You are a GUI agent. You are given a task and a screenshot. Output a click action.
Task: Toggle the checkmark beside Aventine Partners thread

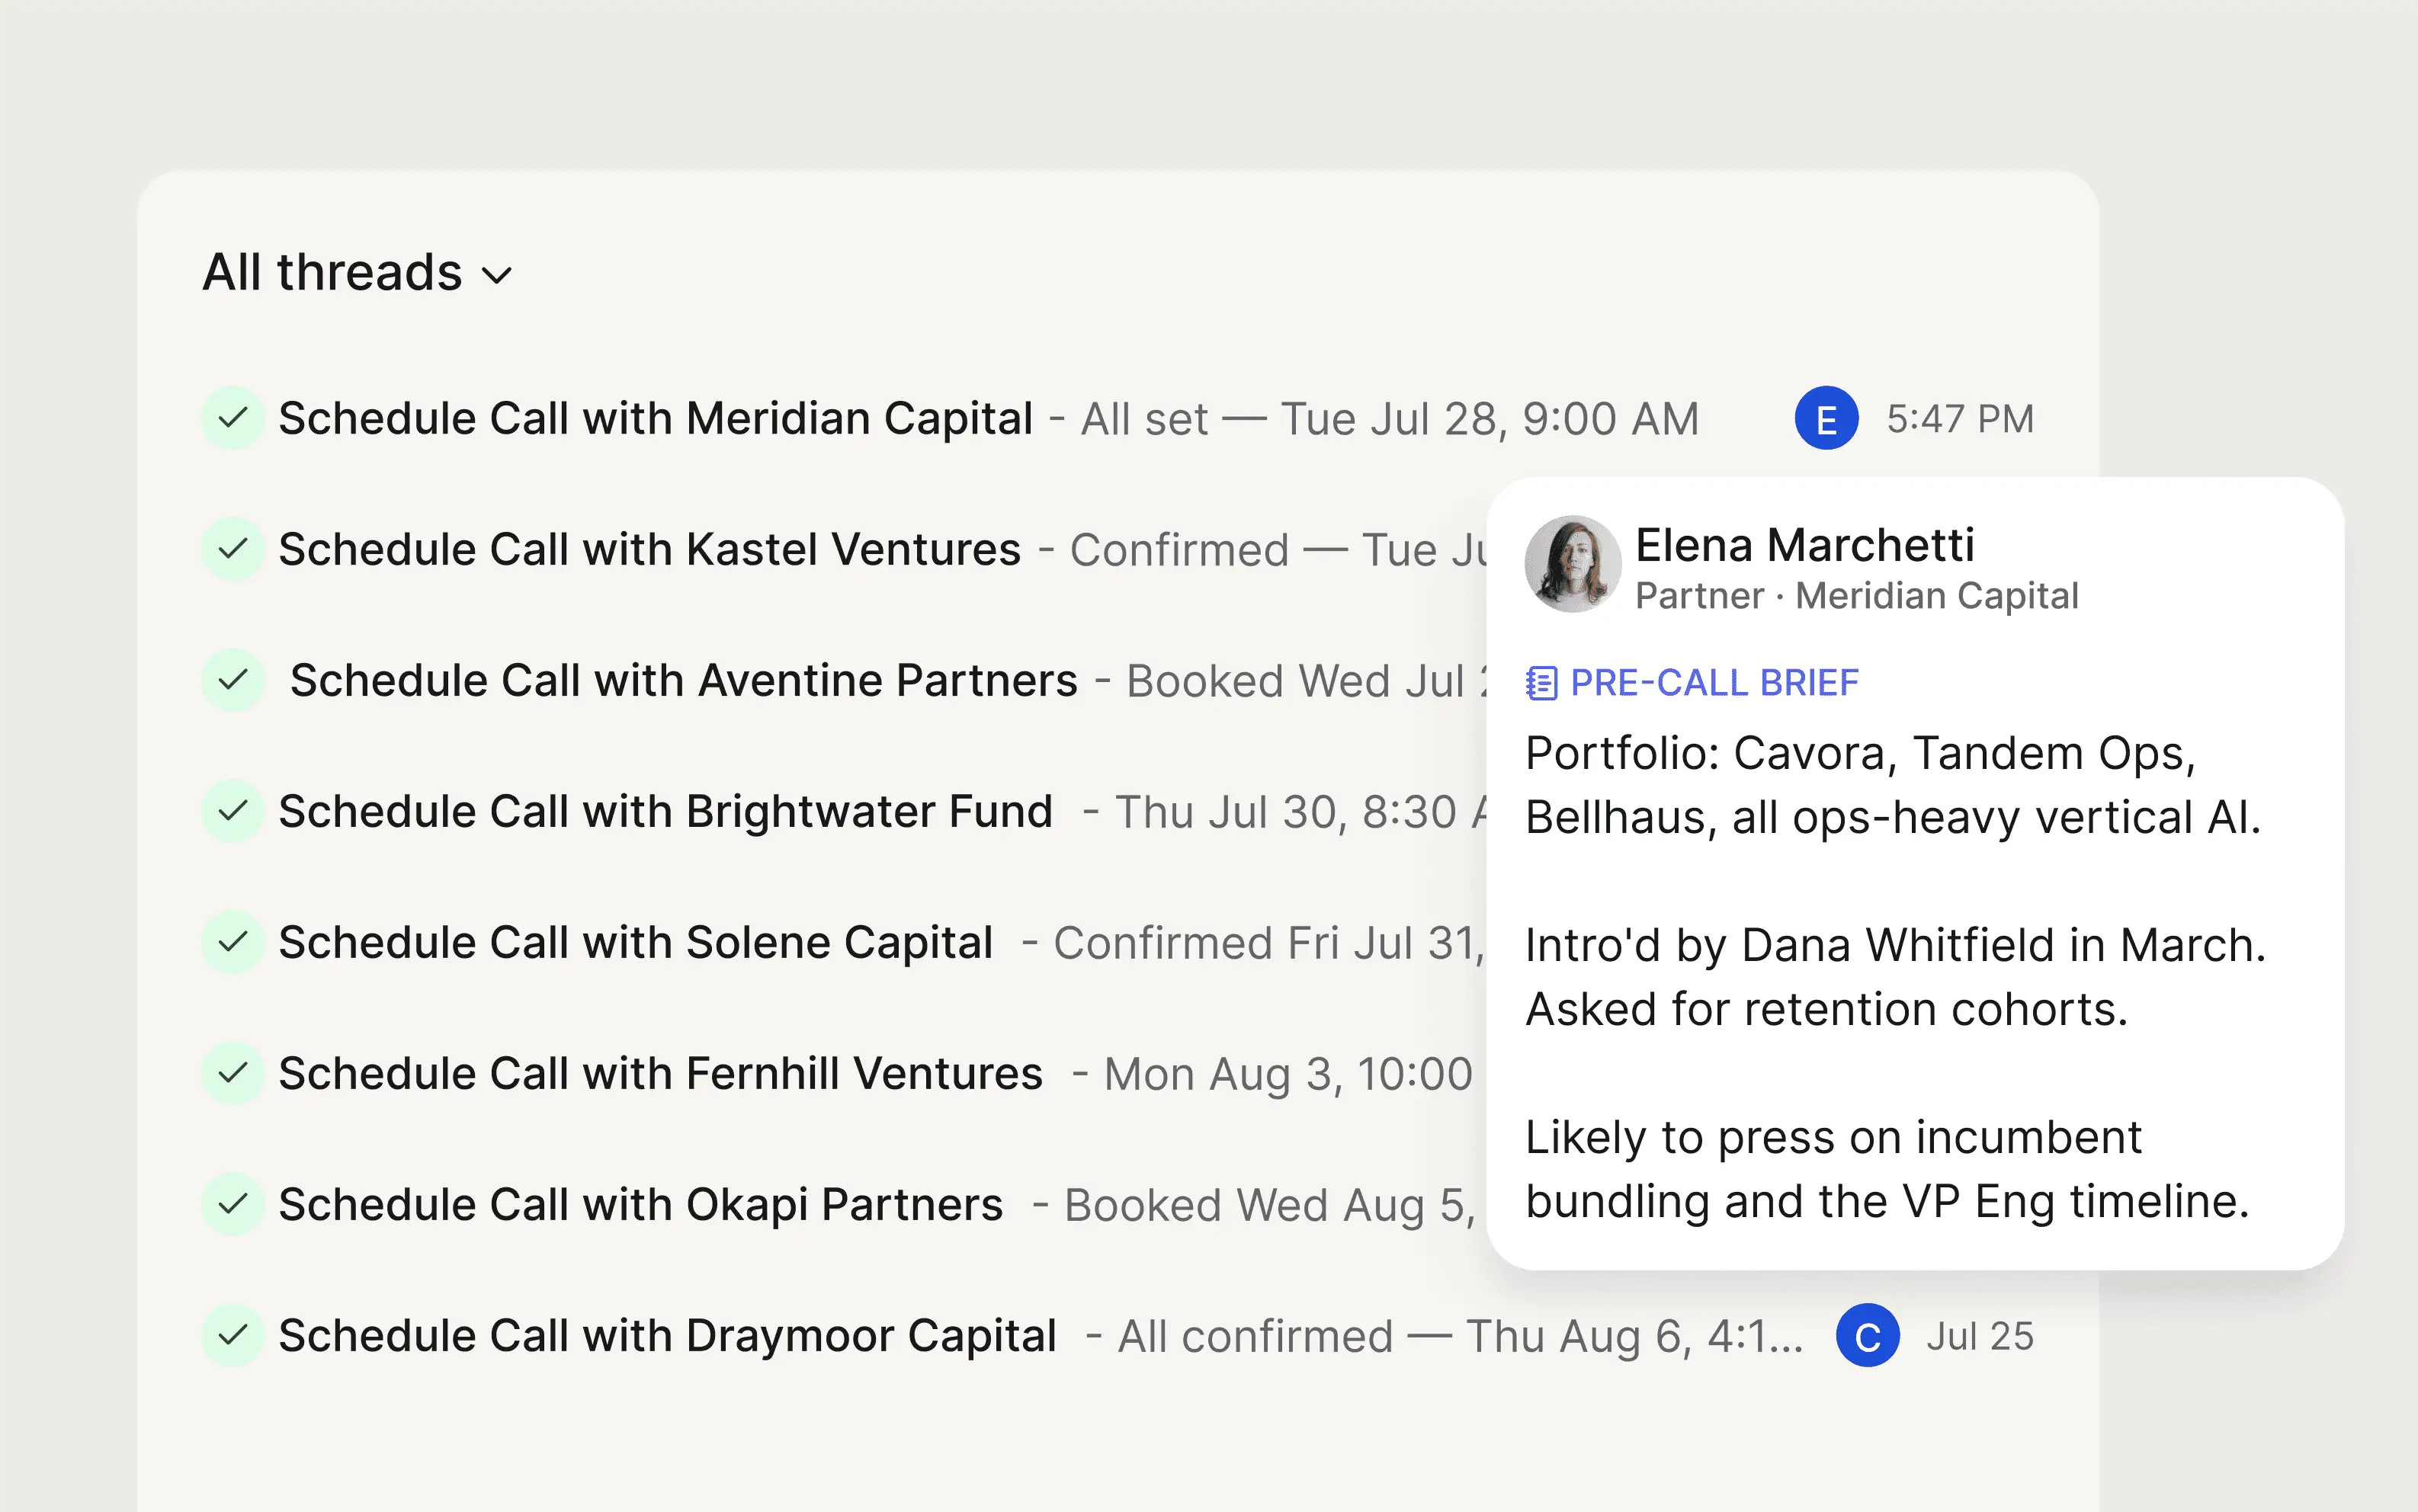(233, 680)
